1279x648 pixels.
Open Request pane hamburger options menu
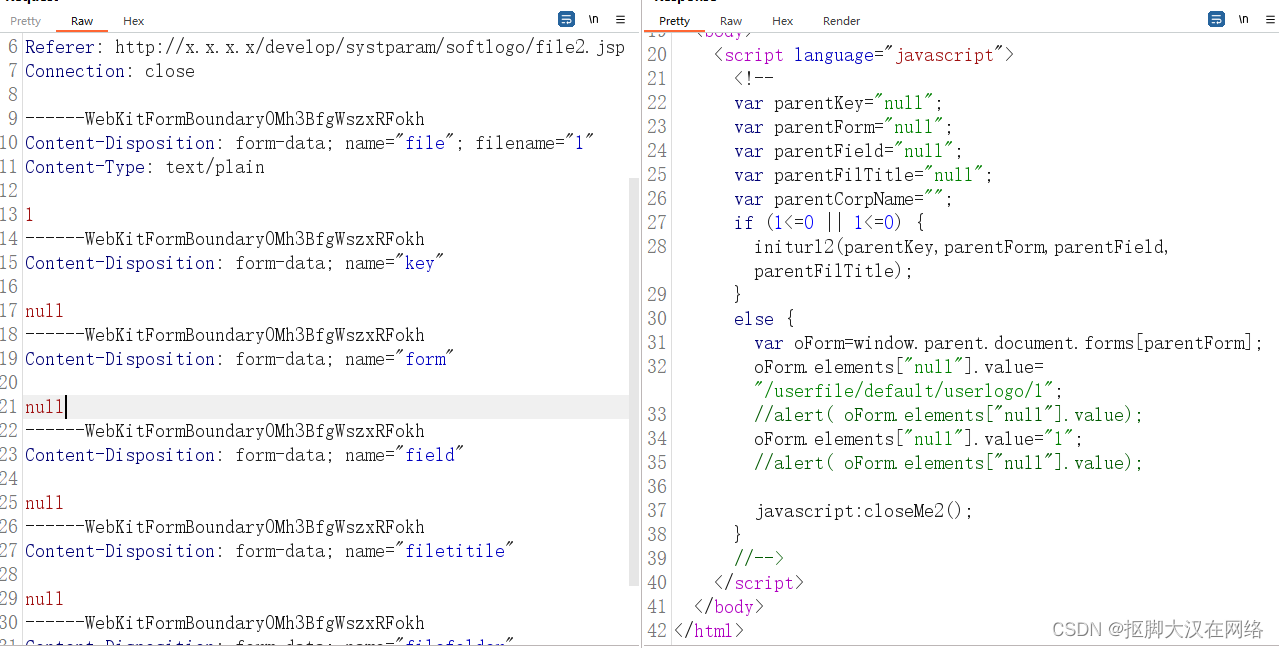pyautogui.click(x=621, y=19)
